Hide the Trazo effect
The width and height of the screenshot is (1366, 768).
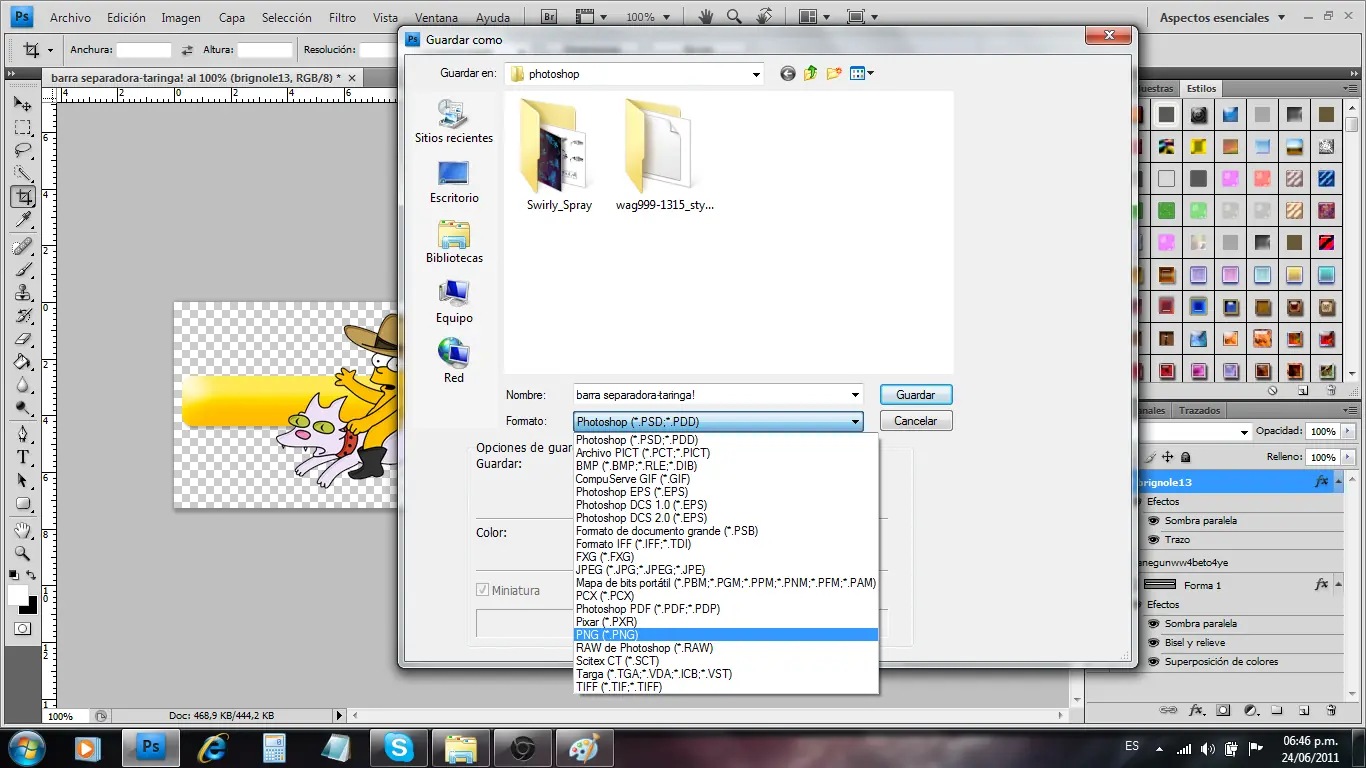tap(1154, 540)
